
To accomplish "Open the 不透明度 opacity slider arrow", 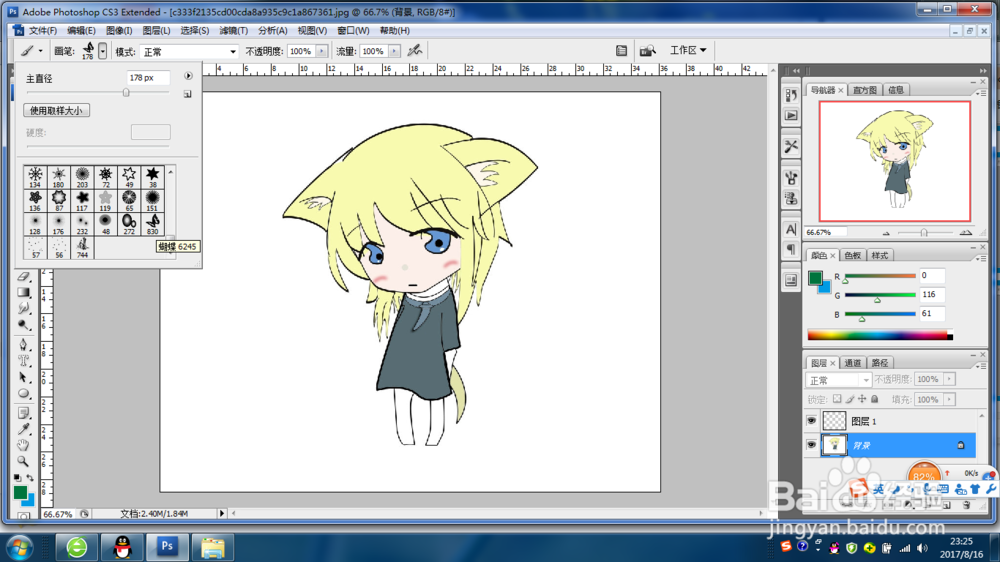I will point(321,51).
